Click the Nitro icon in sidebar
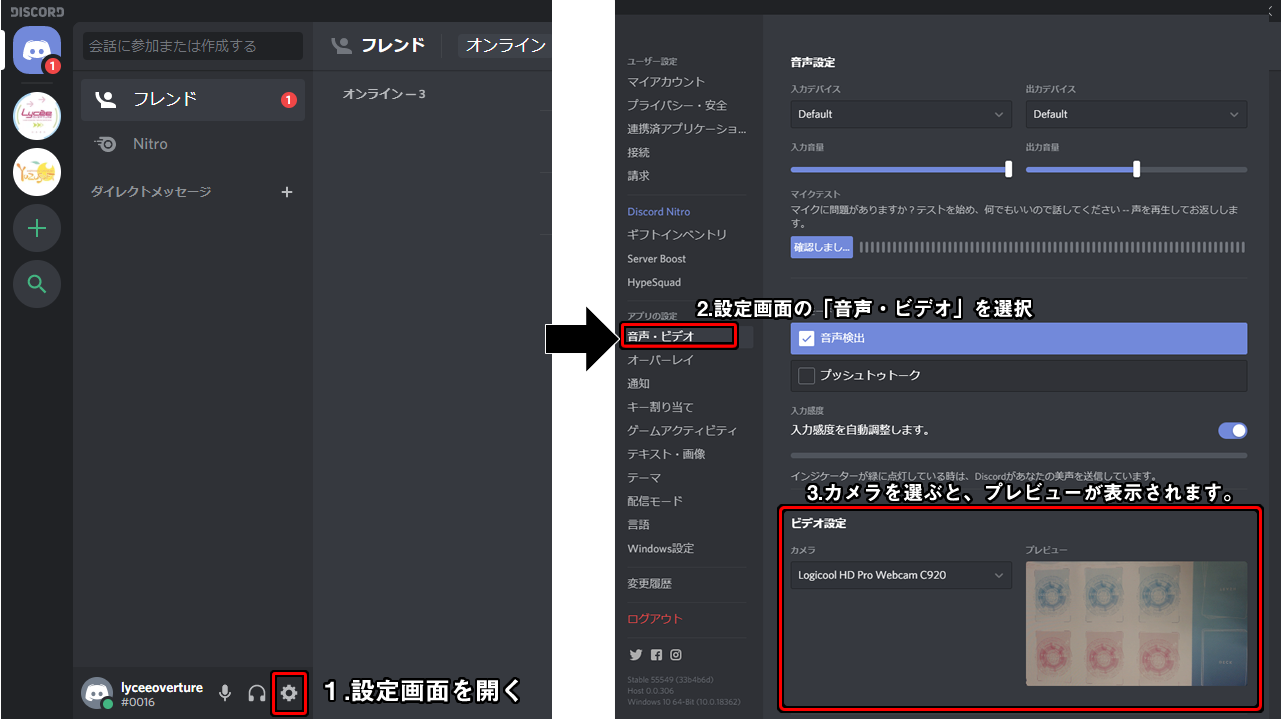1281x719 pixels. coord(105,144)
